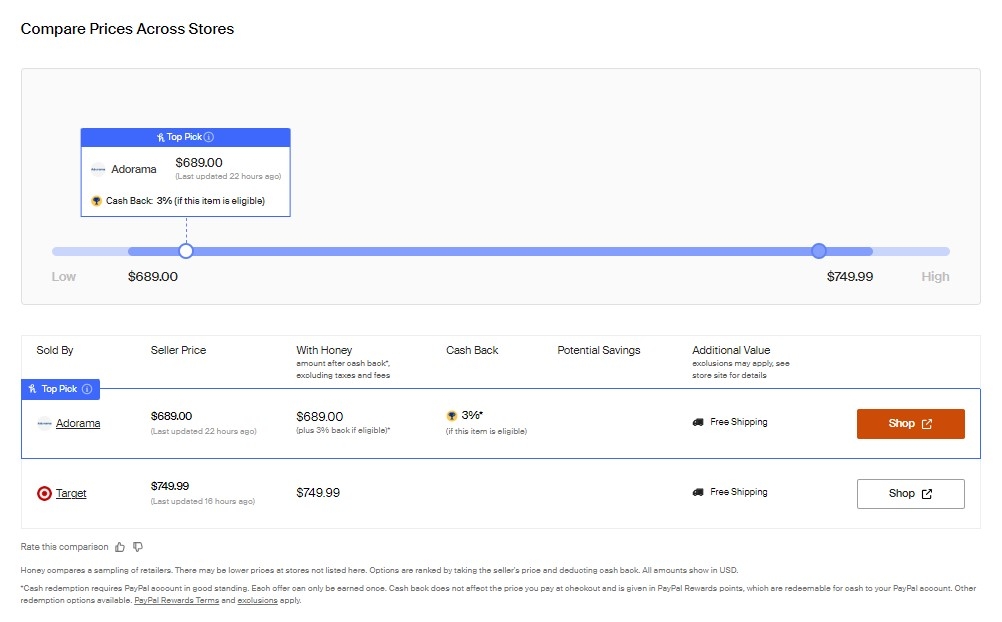Screen dimensions: 1002x622
Task: Click 'Last updated 22 hours ago' in table row
Action: pyautogui.click(x=203, y=432)
